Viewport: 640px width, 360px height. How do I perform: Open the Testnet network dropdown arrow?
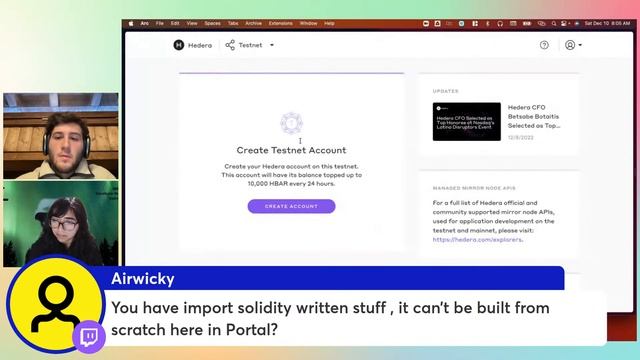272,45
